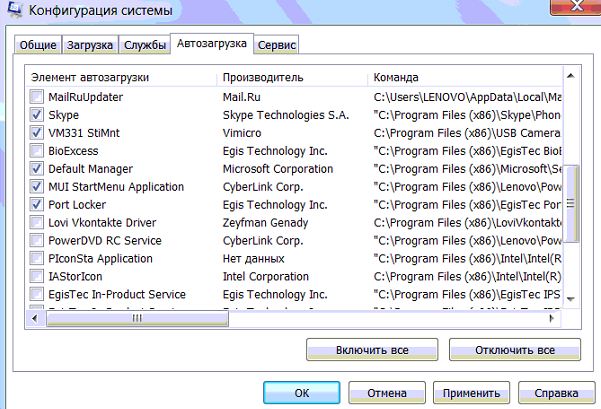Open the Общие tab
601x409 pixels.
pos(38,45)
